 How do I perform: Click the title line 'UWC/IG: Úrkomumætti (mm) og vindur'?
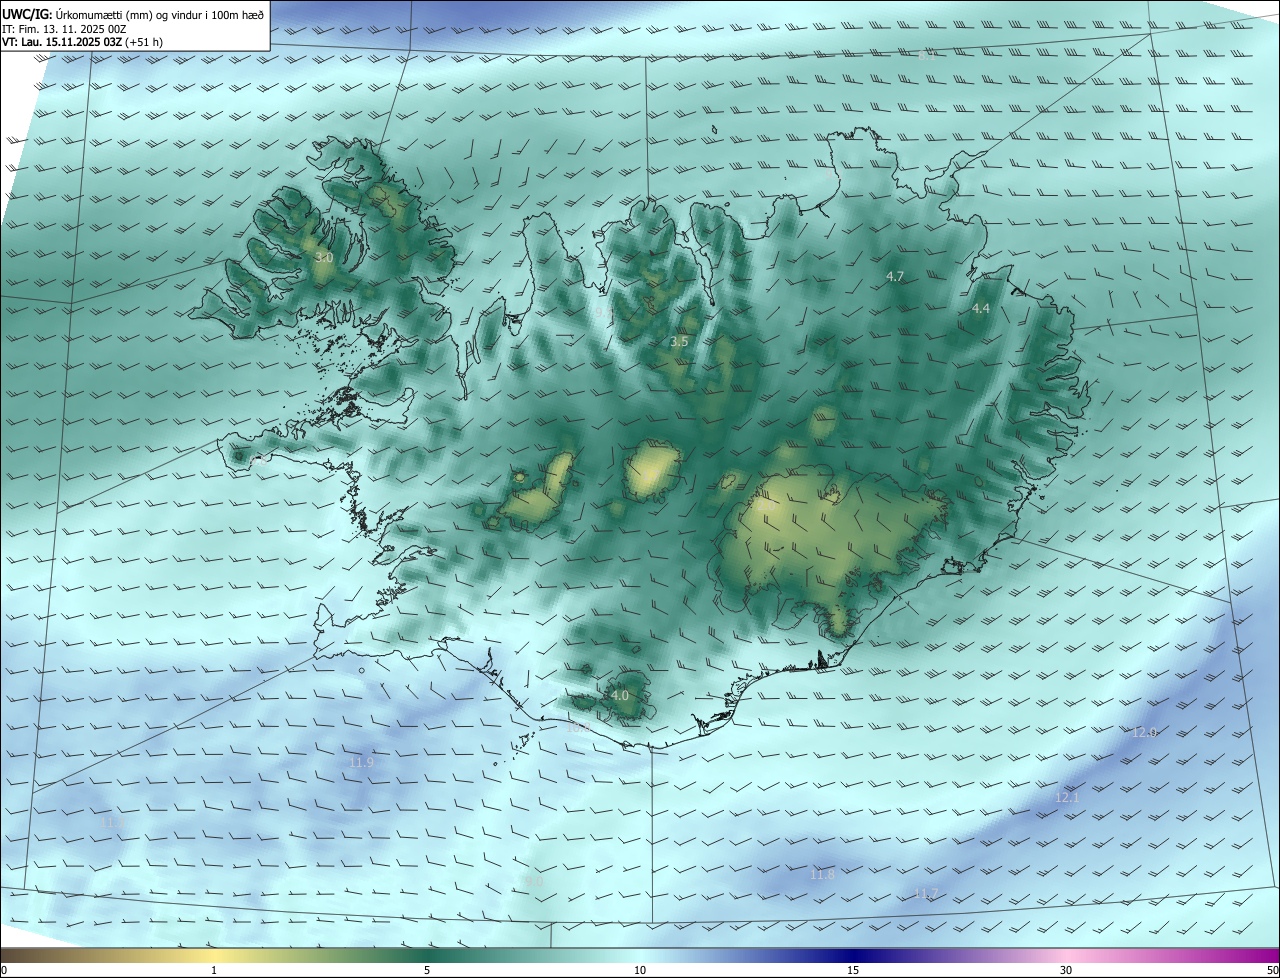click(x=134, y=15)
